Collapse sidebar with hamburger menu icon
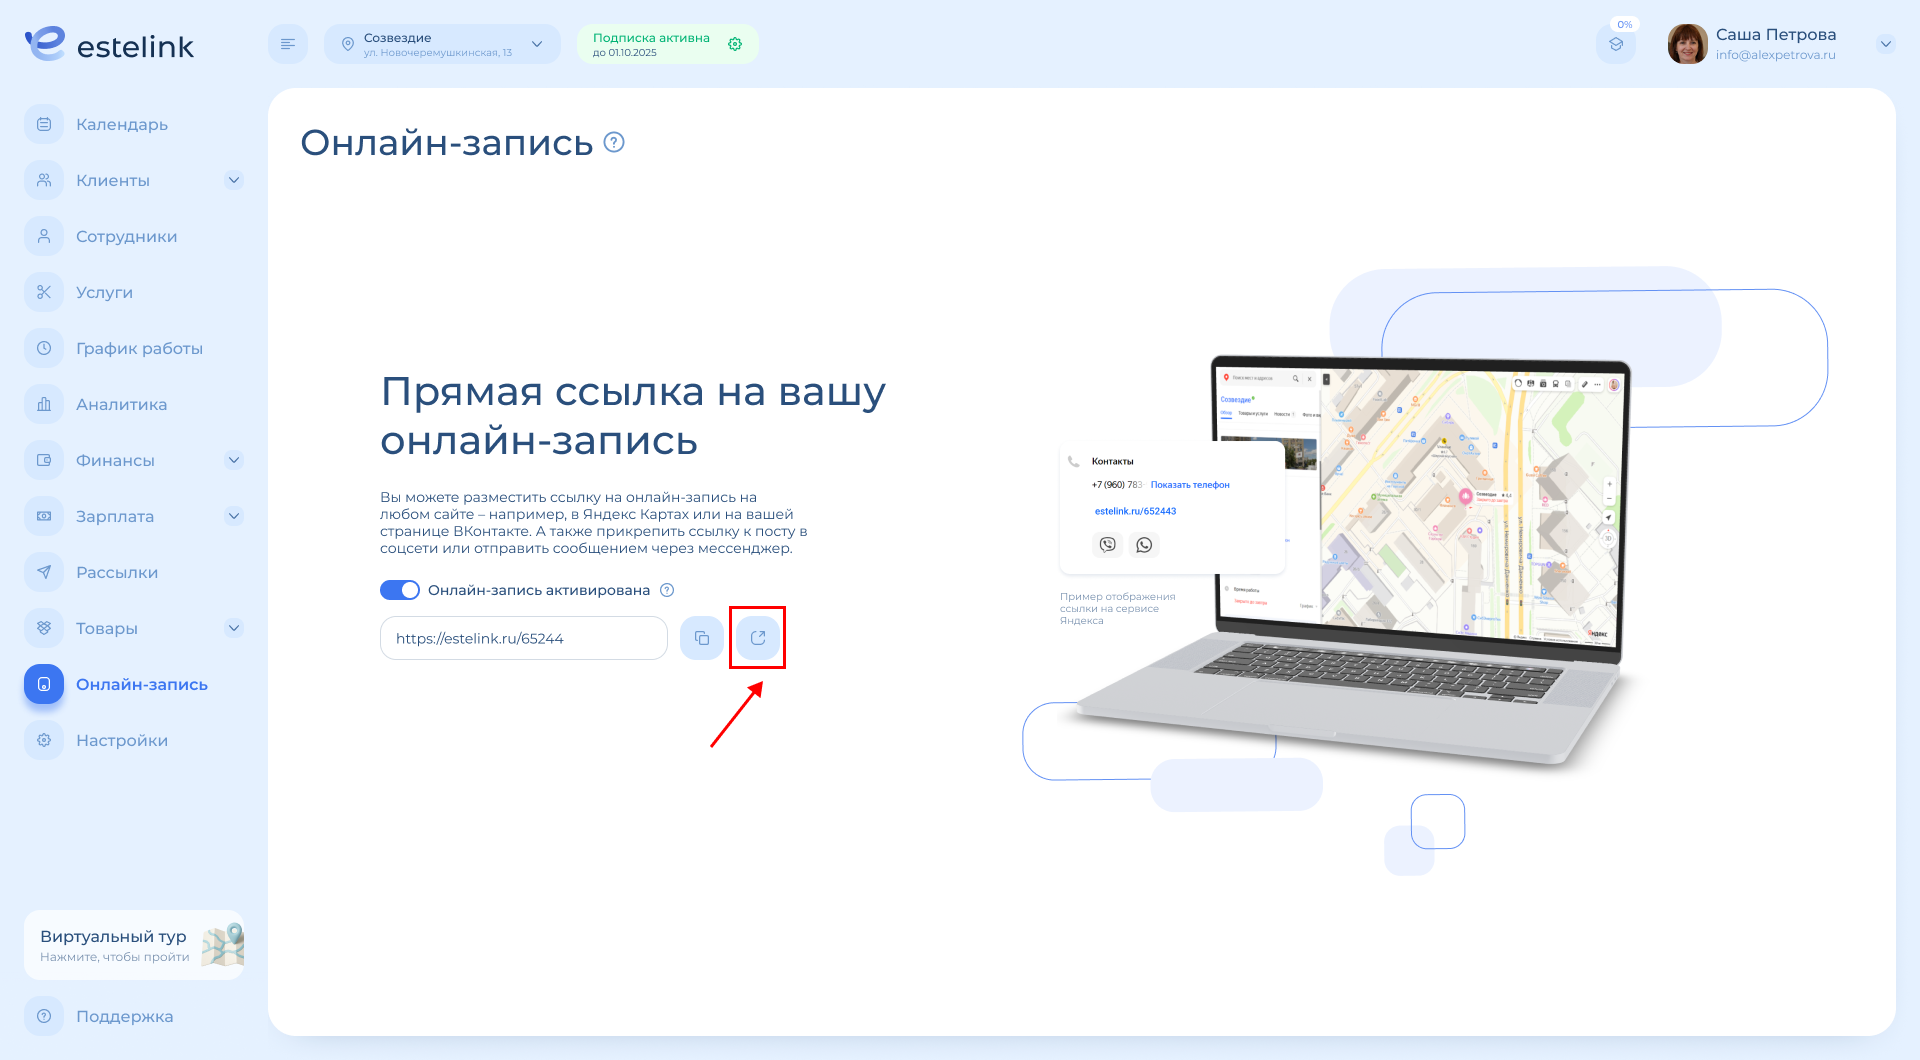The height and width of the screenshot is (1060, 1920). click(x=288, y=44)
